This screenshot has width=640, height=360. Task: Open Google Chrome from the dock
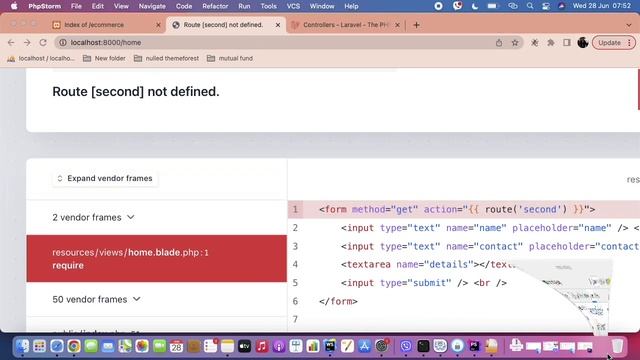[74, 346]
